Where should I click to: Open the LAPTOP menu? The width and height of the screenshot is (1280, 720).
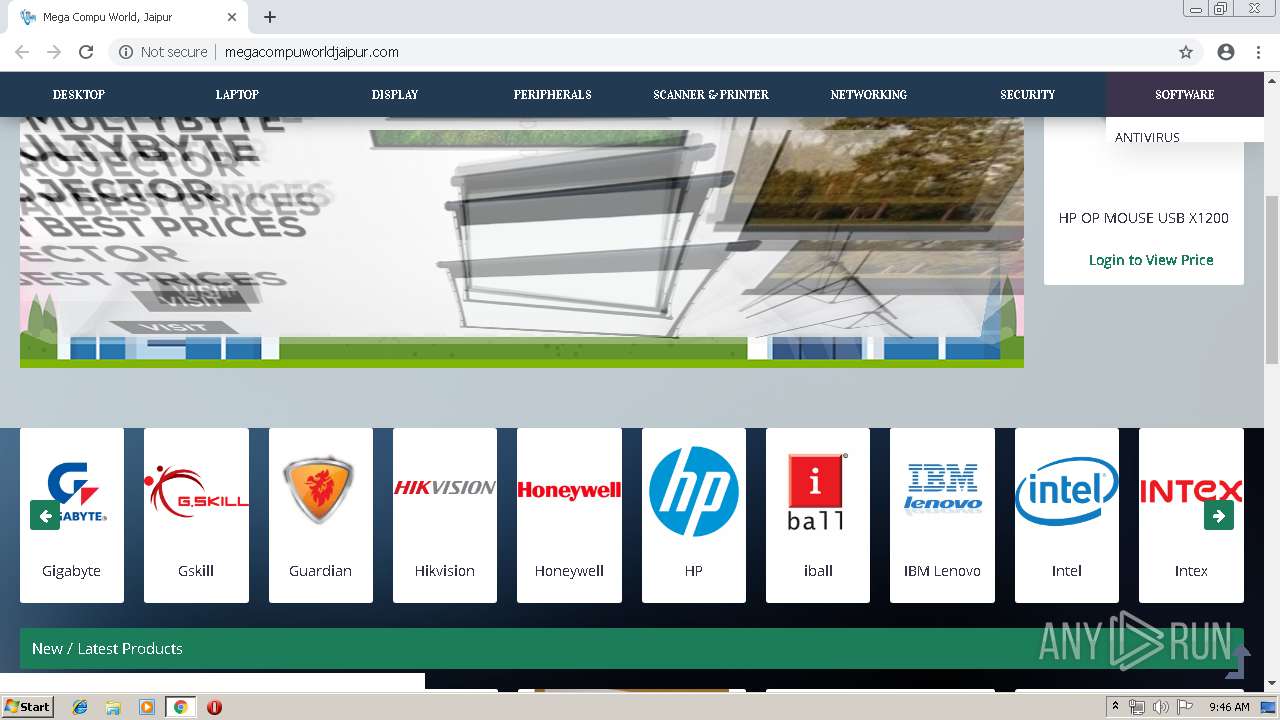[237, 94]
